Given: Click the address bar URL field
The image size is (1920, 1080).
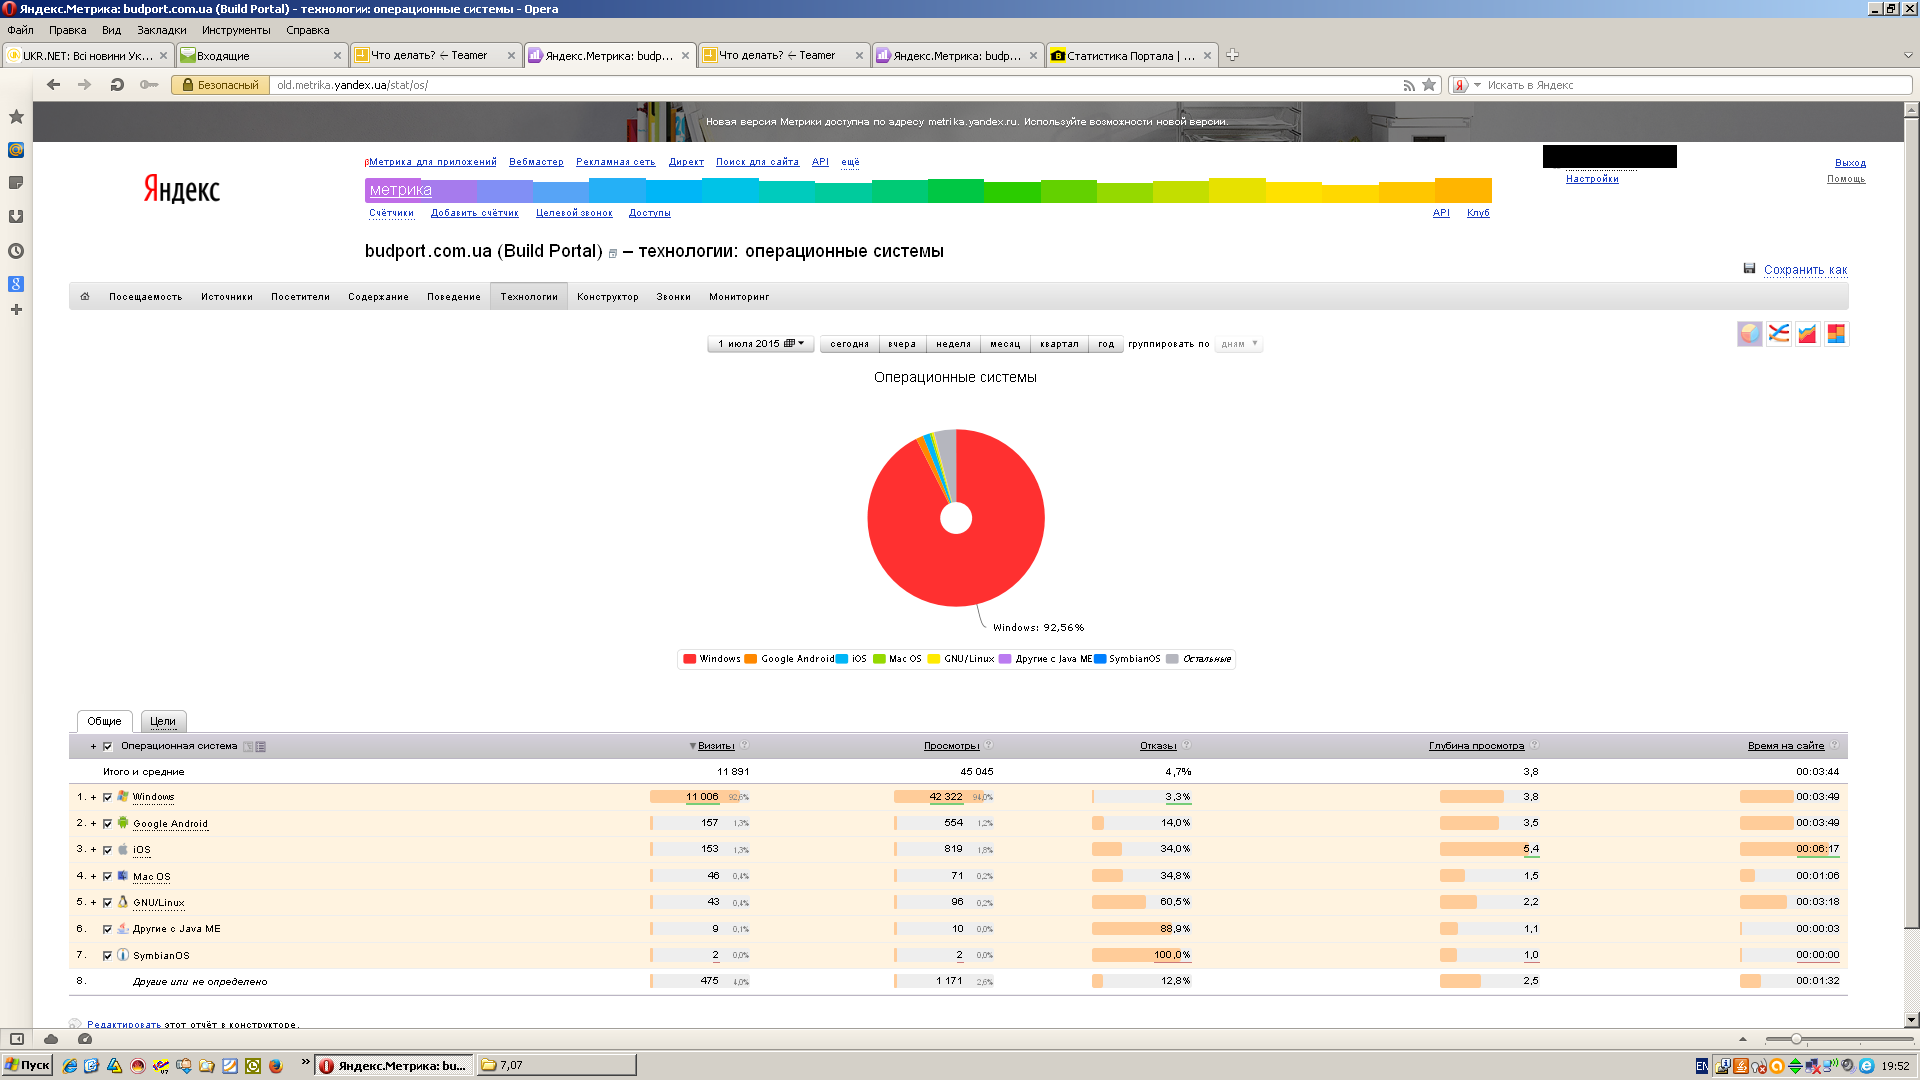Looking at the screenshot, I should (835, 85).
